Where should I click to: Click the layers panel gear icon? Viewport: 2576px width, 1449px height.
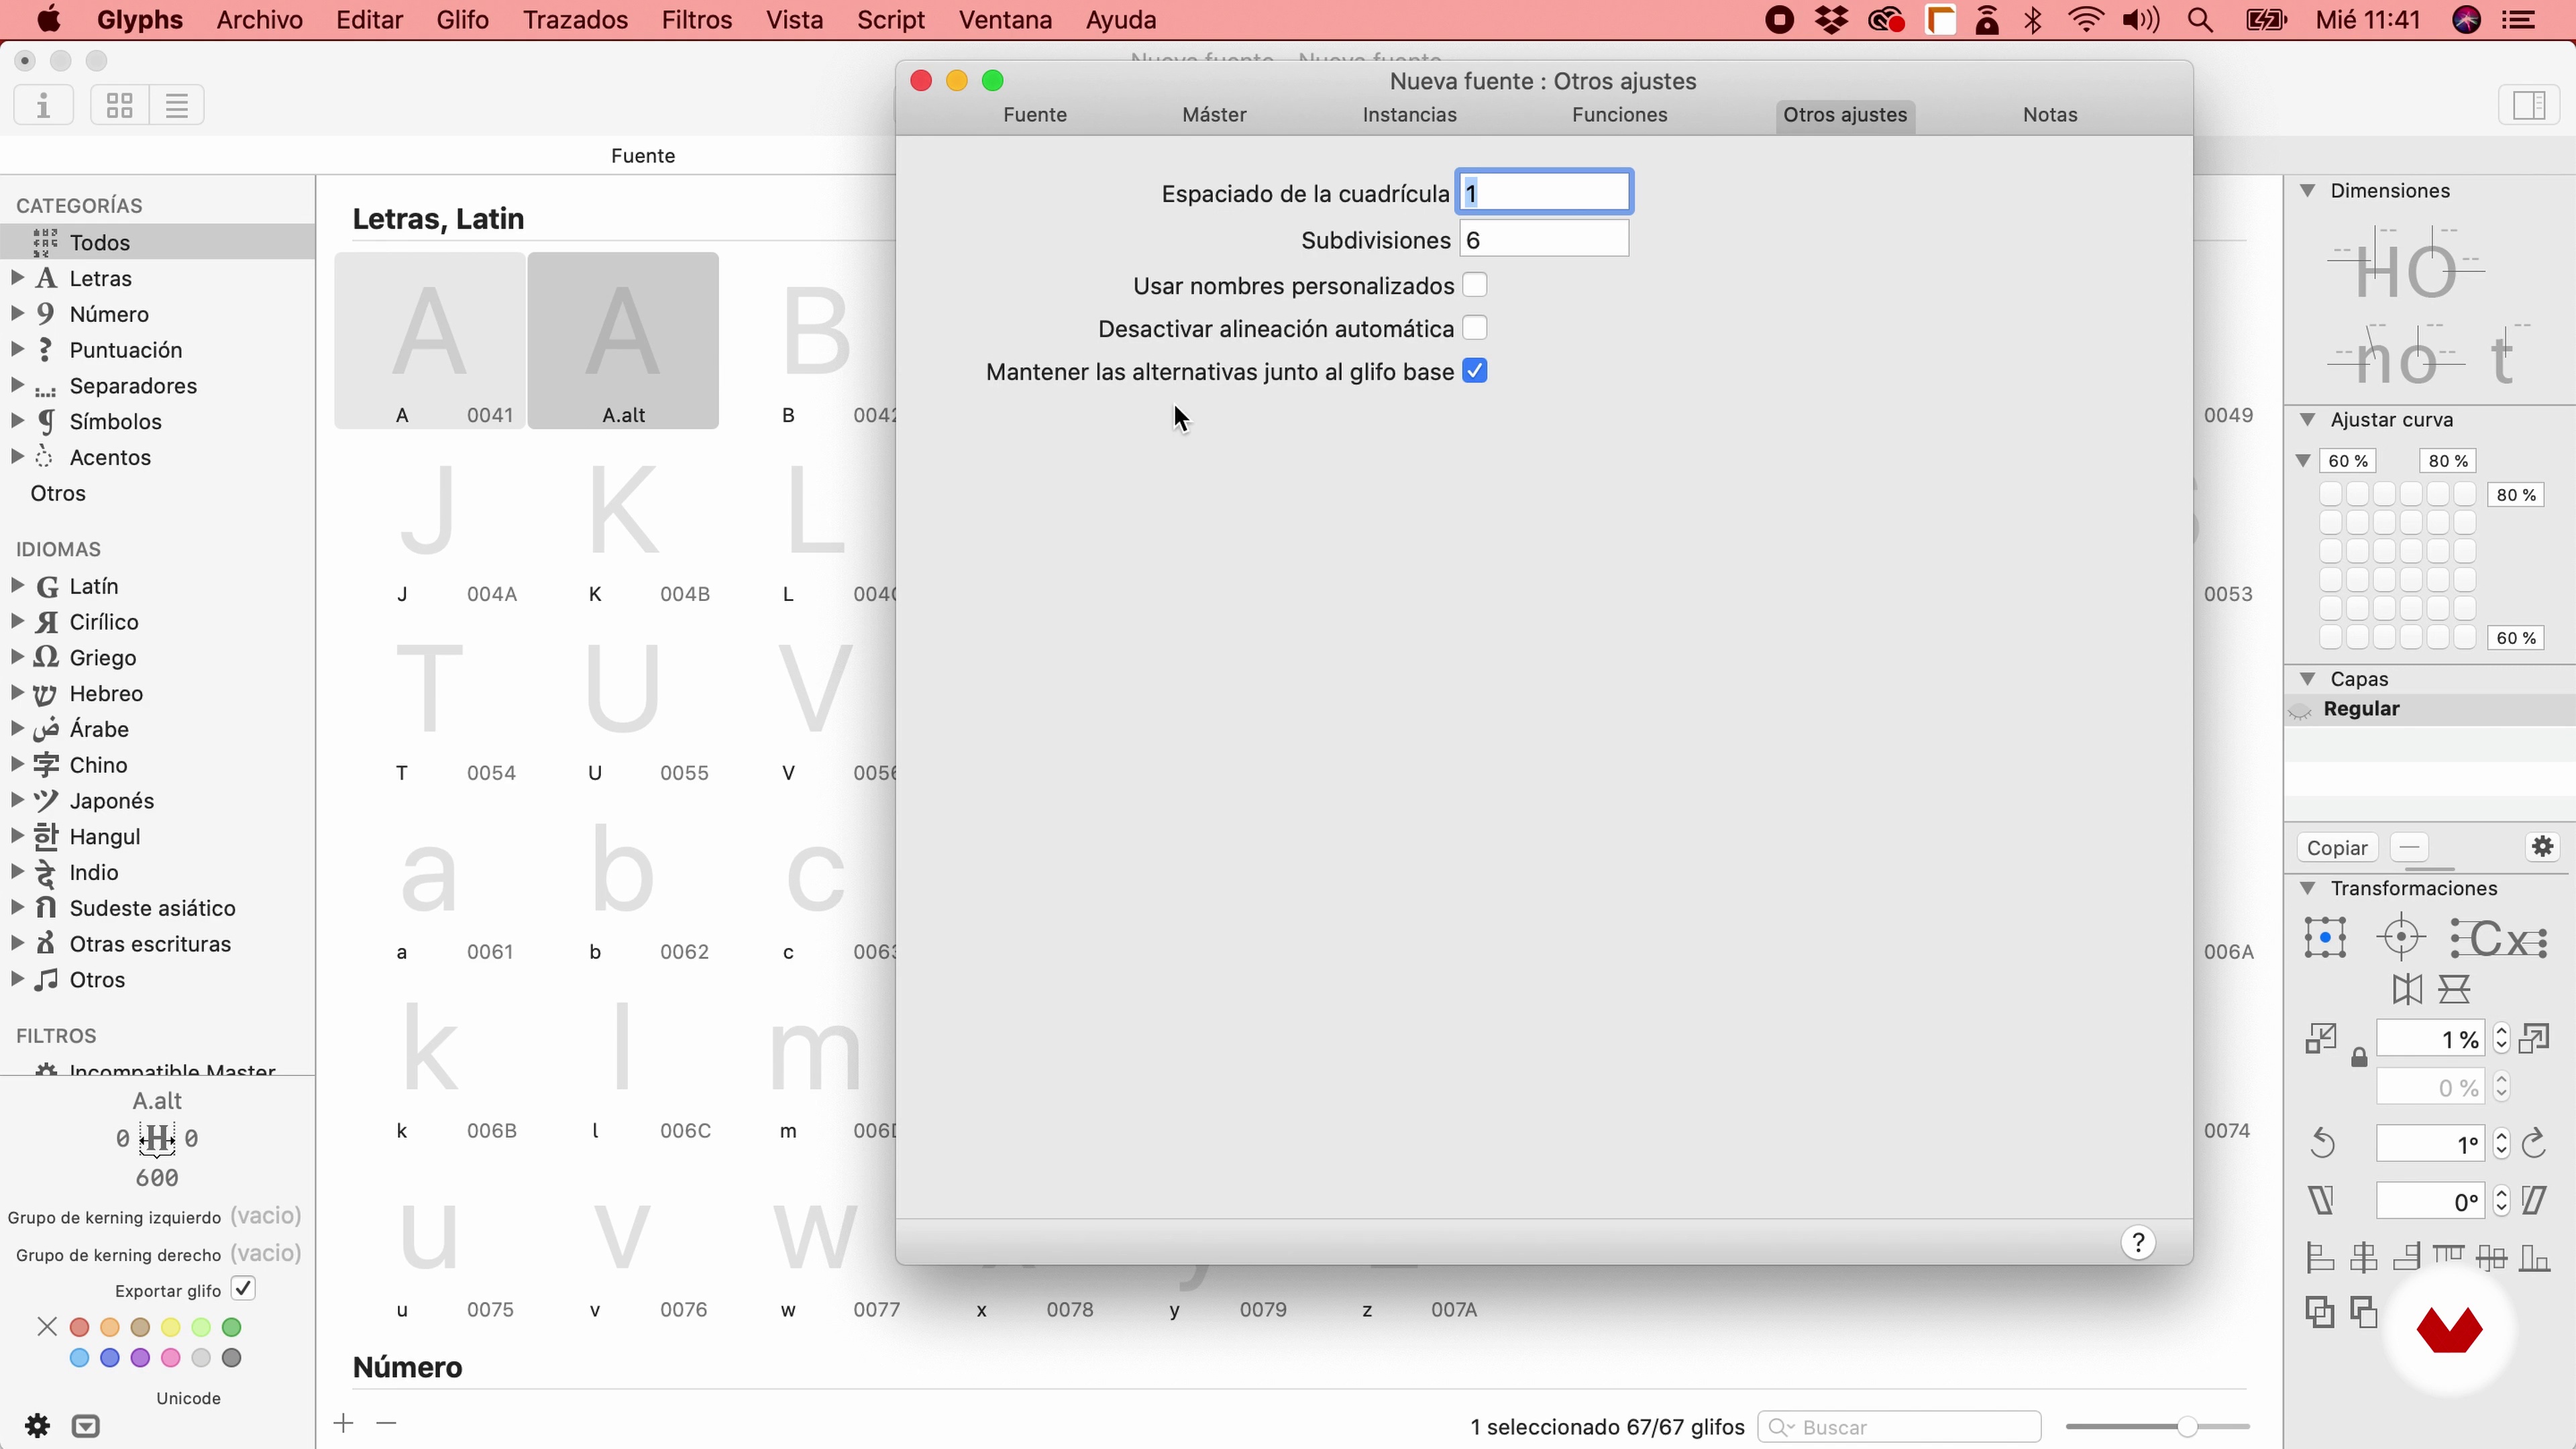(2542, 847)
